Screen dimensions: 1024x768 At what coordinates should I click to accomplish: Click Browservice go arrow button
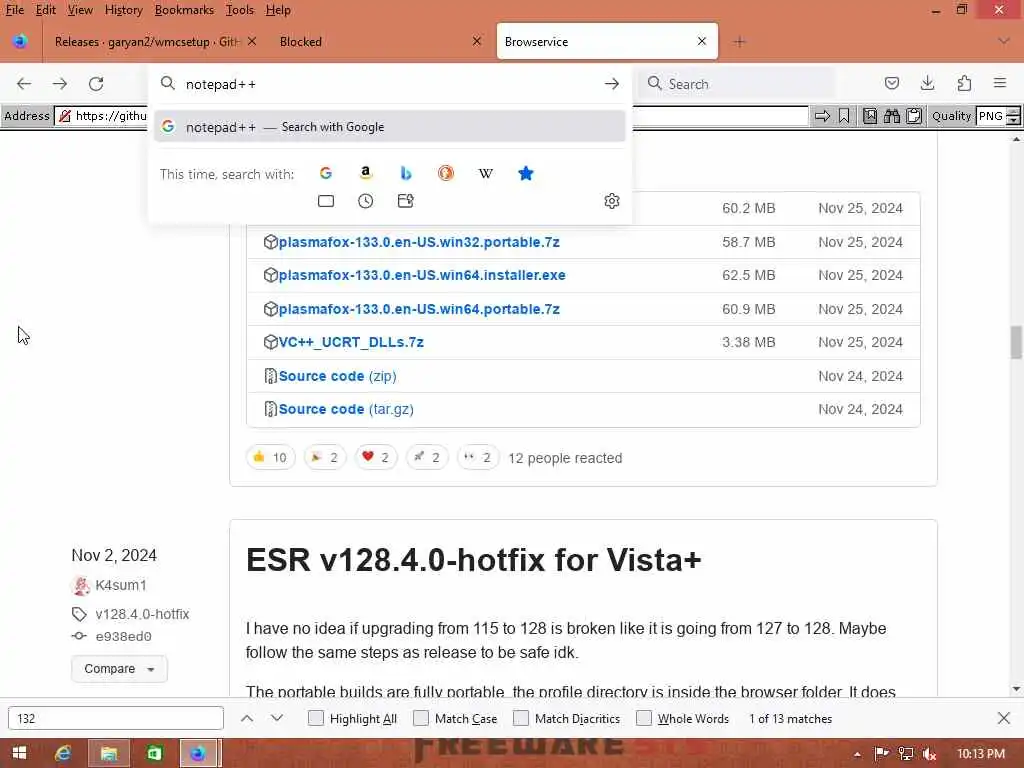[823, 116]
